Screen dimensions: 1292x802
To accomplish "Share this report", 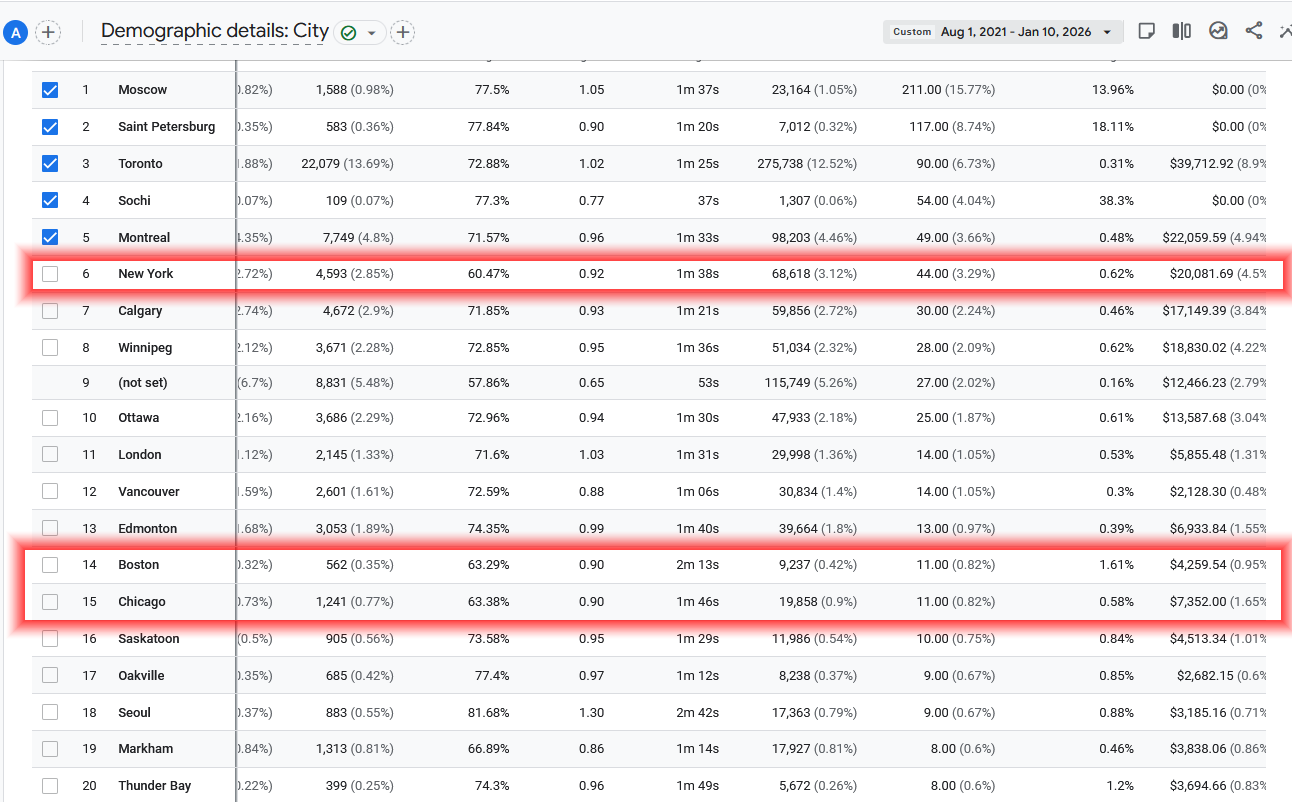I will (x=1254, y=31).
